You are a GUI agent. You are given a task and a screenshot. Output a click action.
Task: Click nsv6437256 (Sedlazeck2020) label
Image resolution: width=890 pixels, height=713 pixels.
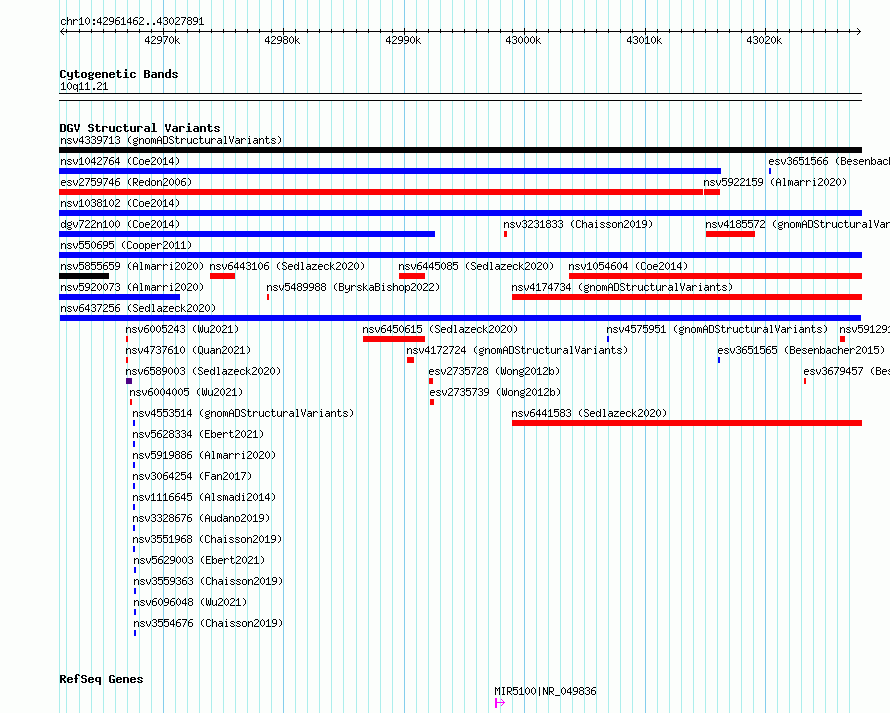138,308
